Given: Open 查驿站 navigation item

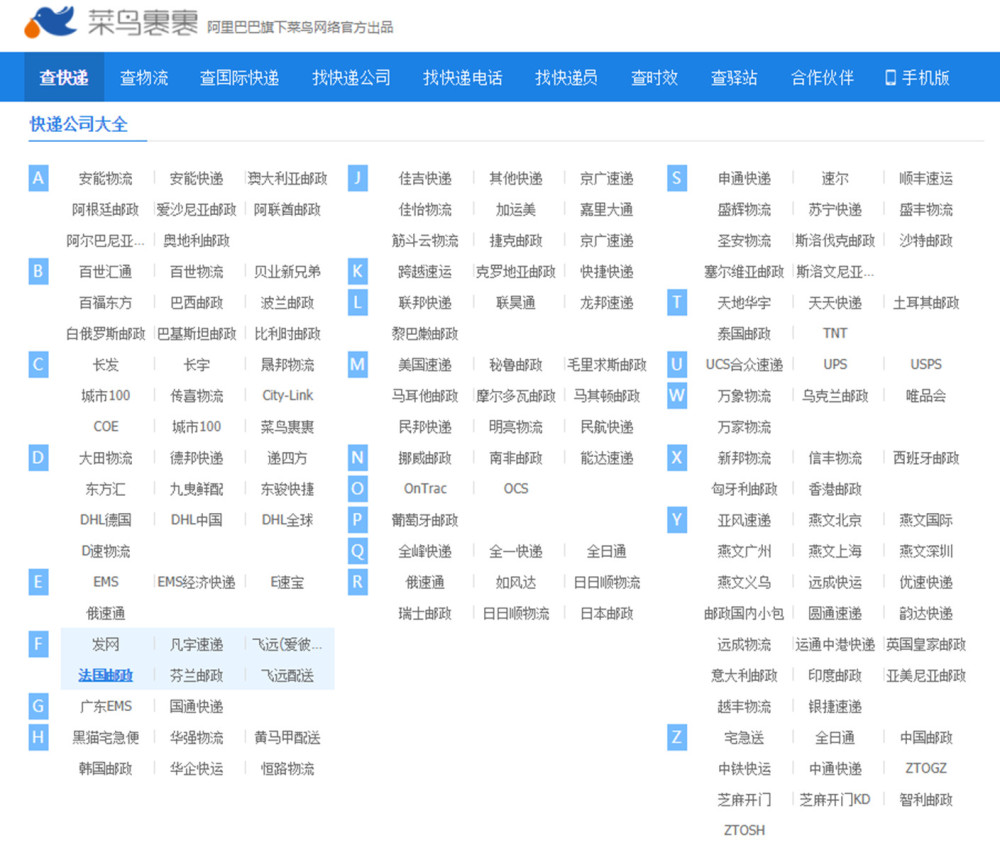Looking at the screenshot, I should click(734, 78).
